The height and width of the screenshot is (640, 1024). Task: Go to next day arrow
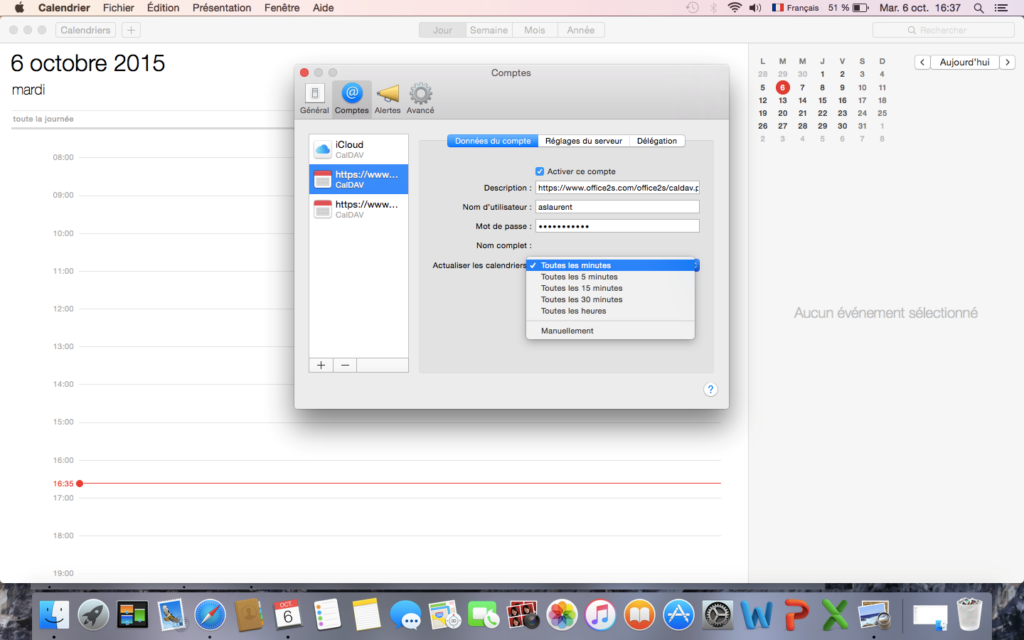click(x=1007, y=62)
